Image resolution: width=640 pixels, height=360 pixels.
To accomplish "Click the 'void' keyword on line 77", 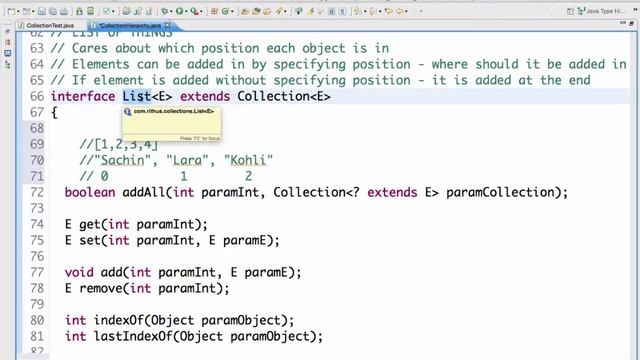I will (x=79, y=272).
